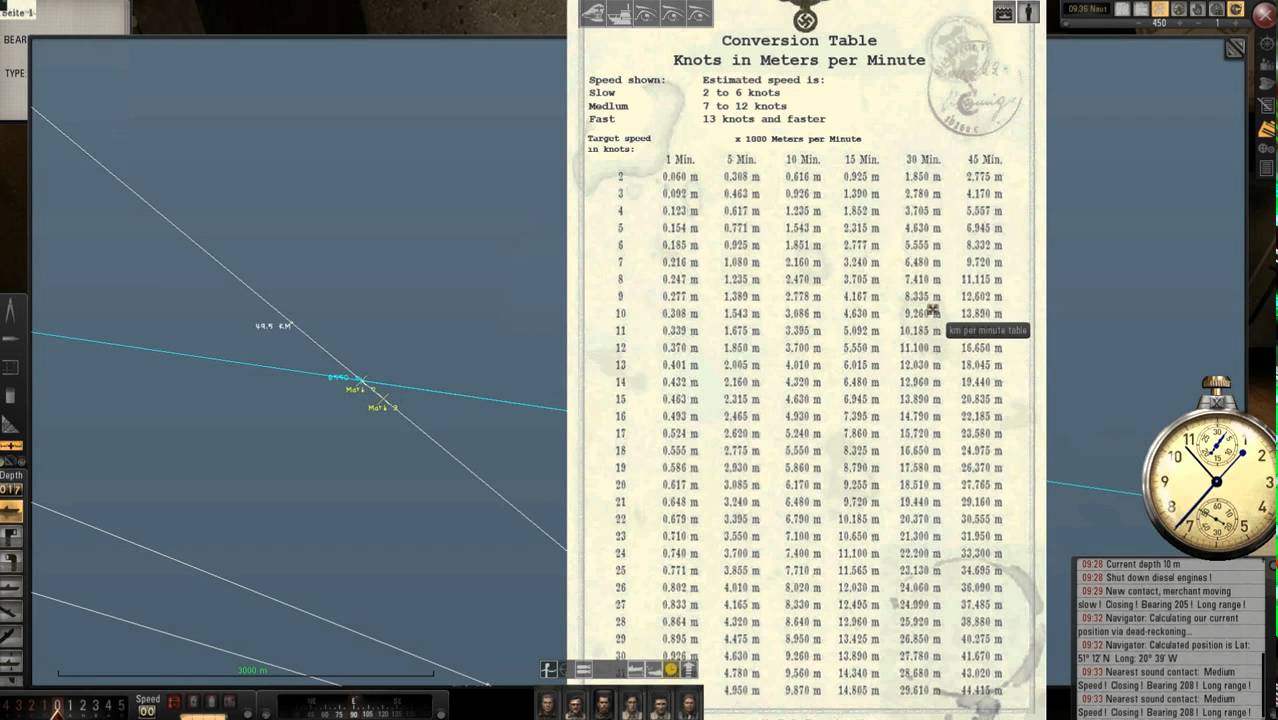1278x720 pixels.
Task: Select the protractor angle tool
Action: pyautogui.click(x=11, y=425)
